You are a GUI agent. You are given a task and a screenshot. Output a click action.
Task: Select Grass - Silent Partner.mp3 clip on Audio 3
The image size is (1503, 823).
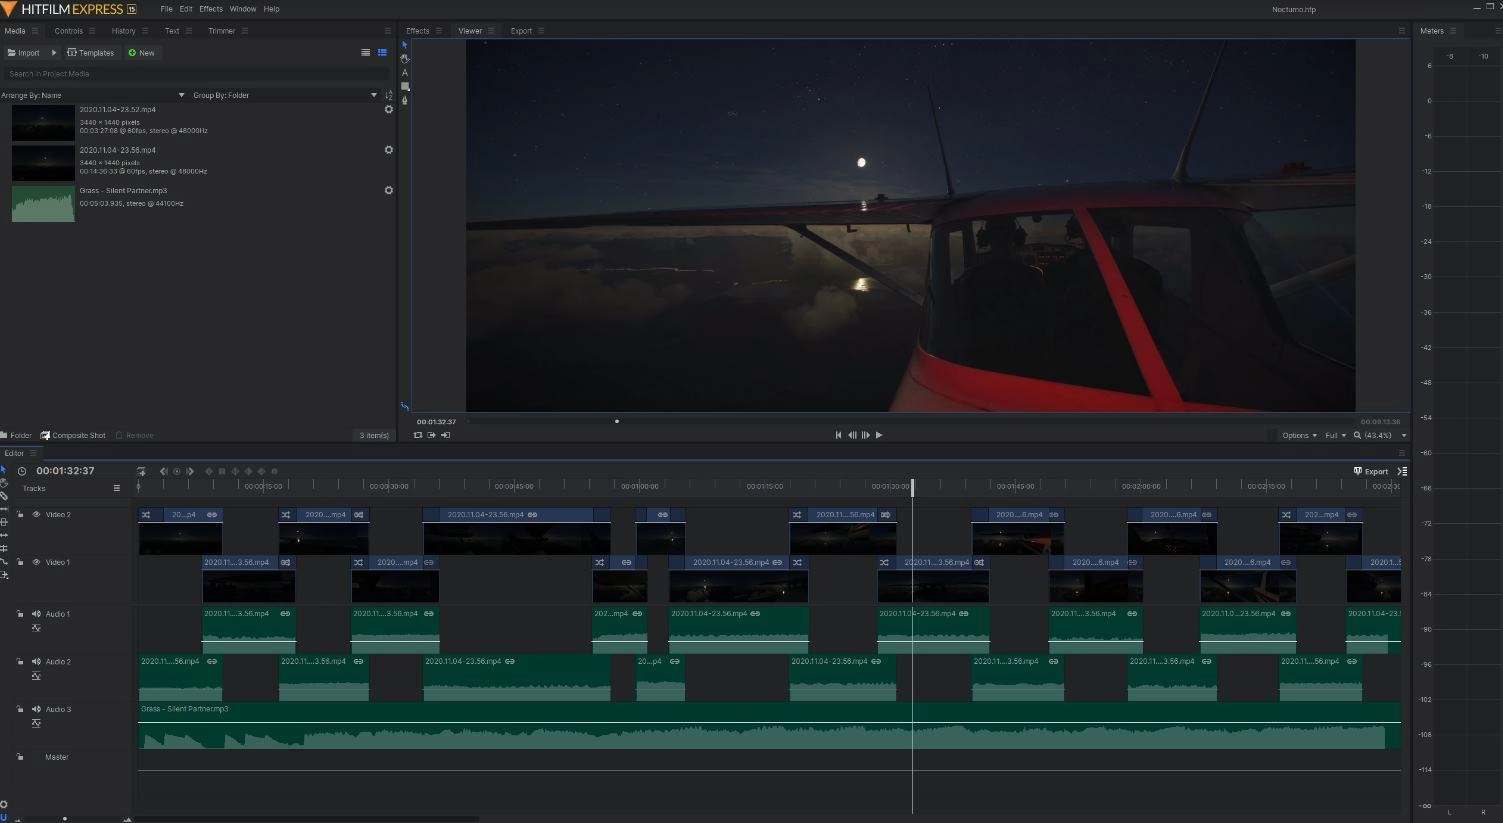(769, 726)
